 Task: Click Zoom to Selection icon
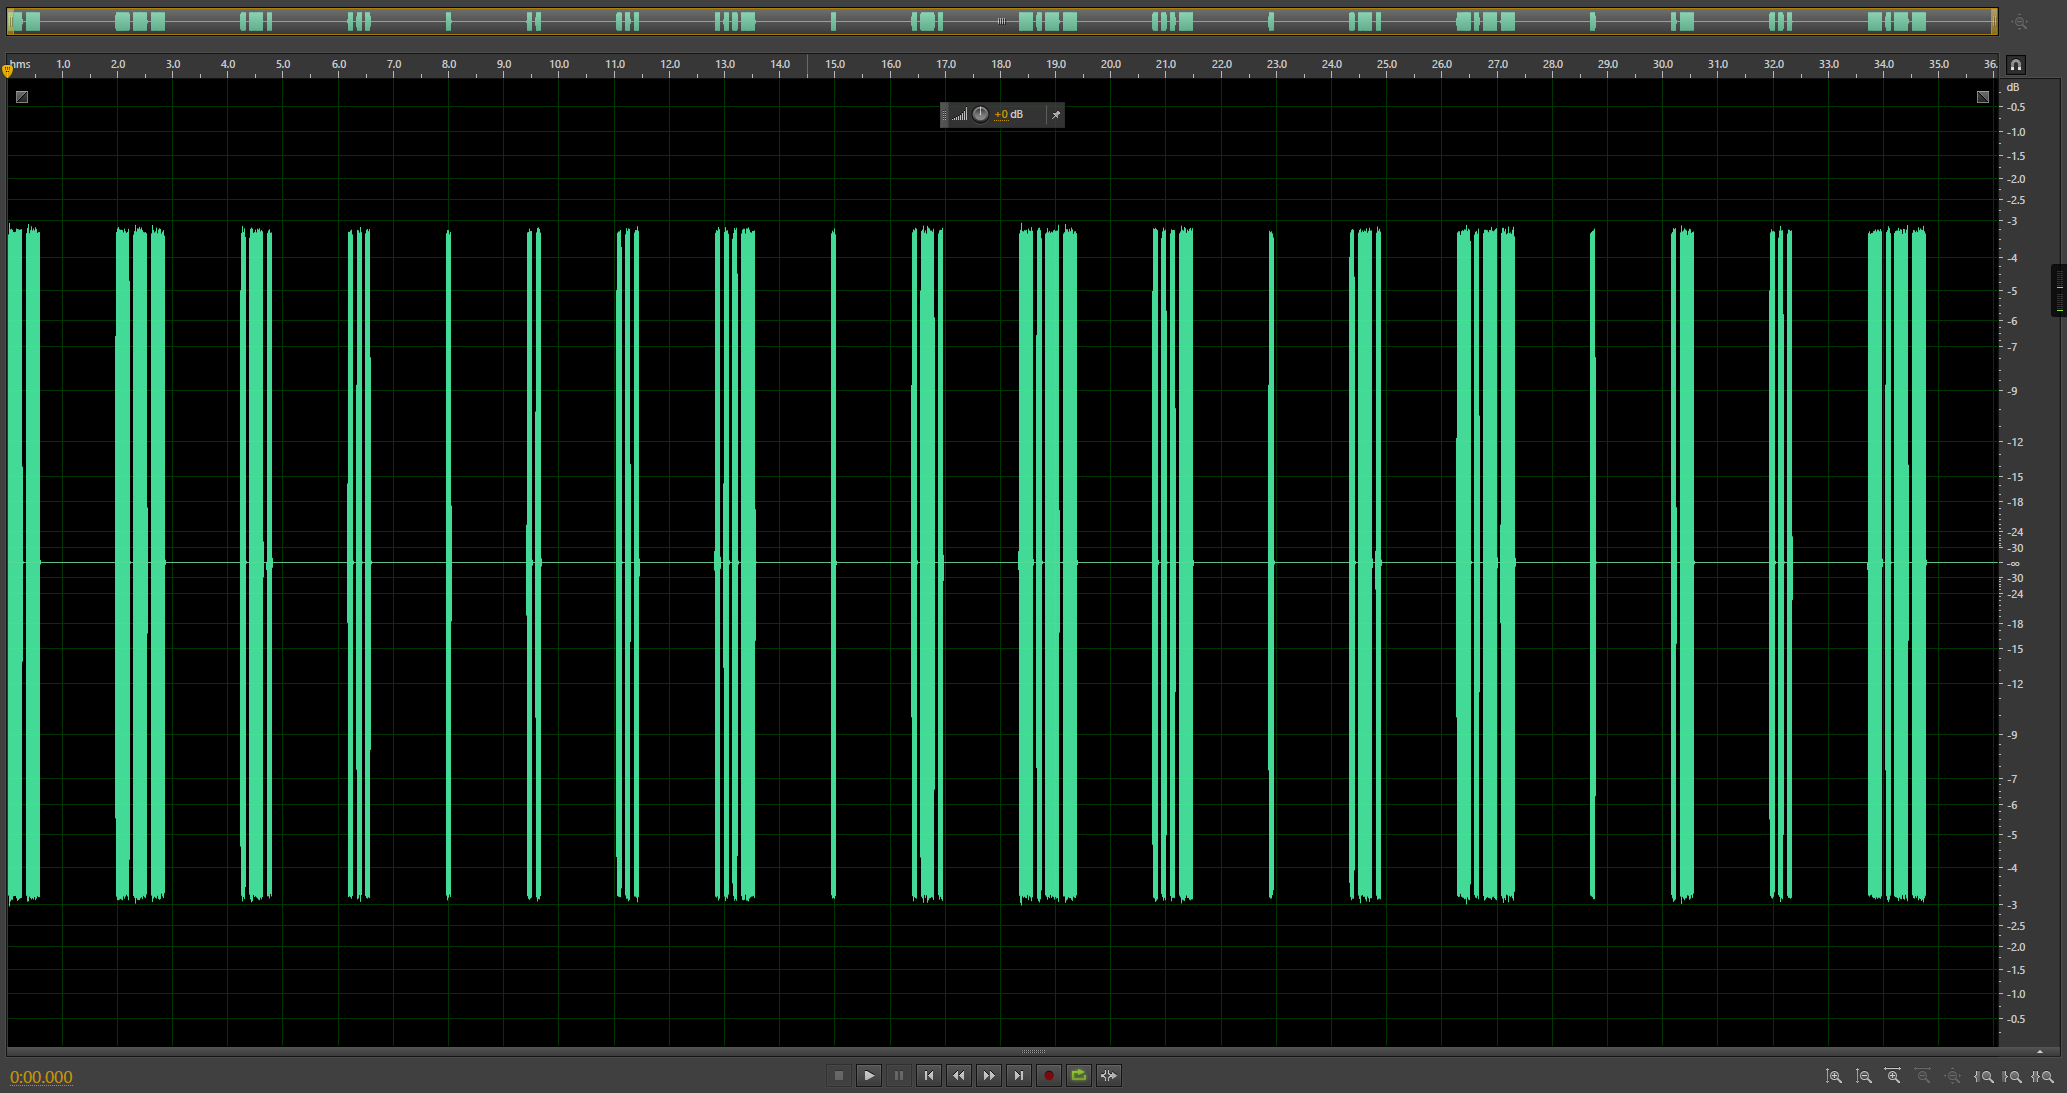pyautogui.click(x=2043, y=1076)
